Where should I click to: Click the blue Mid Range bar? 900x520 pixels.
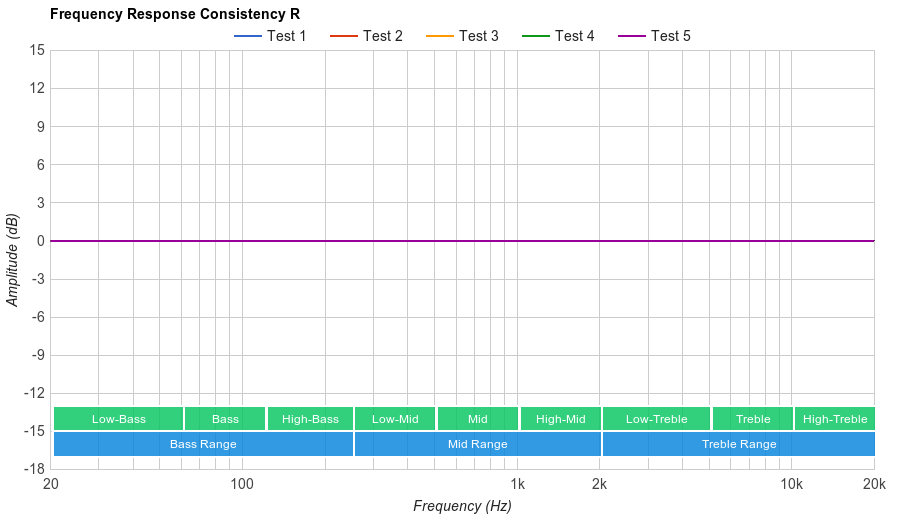pyautogui.click(x=477, y=444)
